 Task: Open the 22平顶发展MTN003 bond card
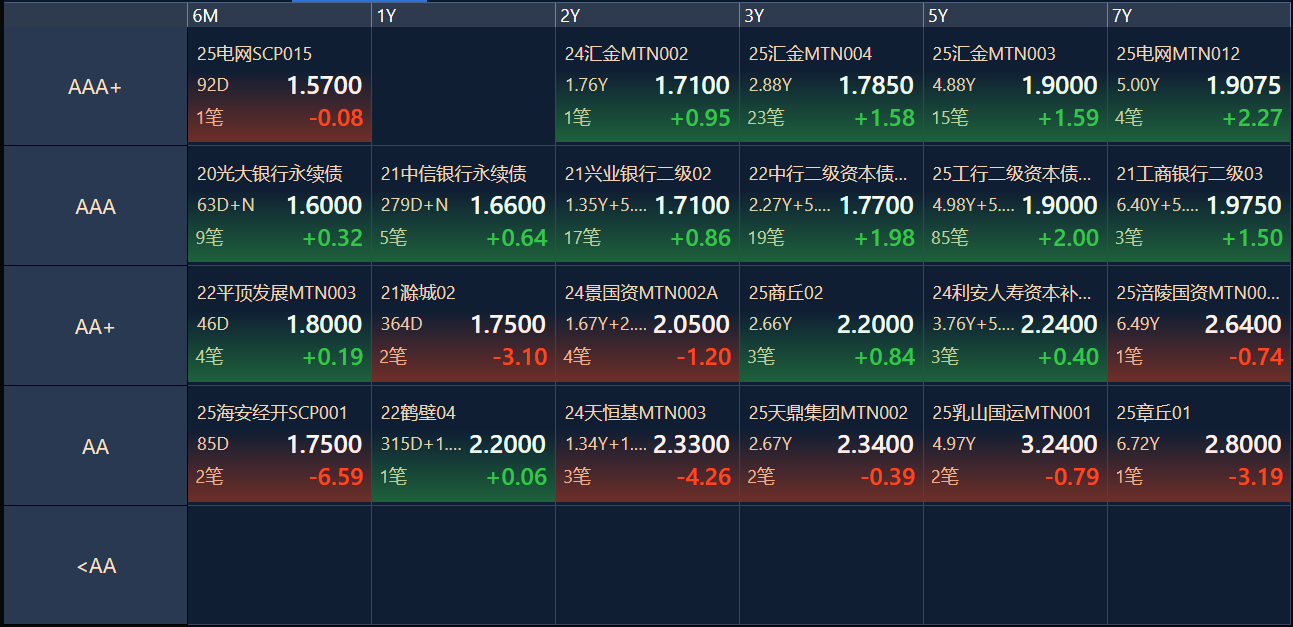pyautogui.click(x=279, y=325)
